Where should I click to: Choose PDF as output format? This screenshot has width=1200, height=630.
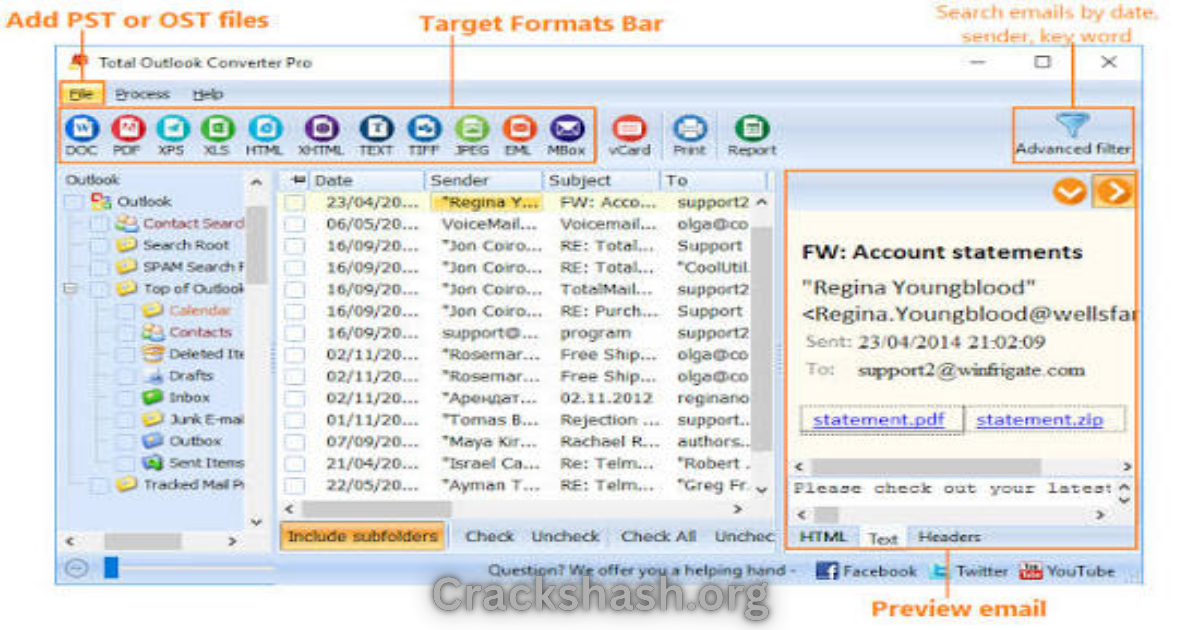(x=127, y=128)
